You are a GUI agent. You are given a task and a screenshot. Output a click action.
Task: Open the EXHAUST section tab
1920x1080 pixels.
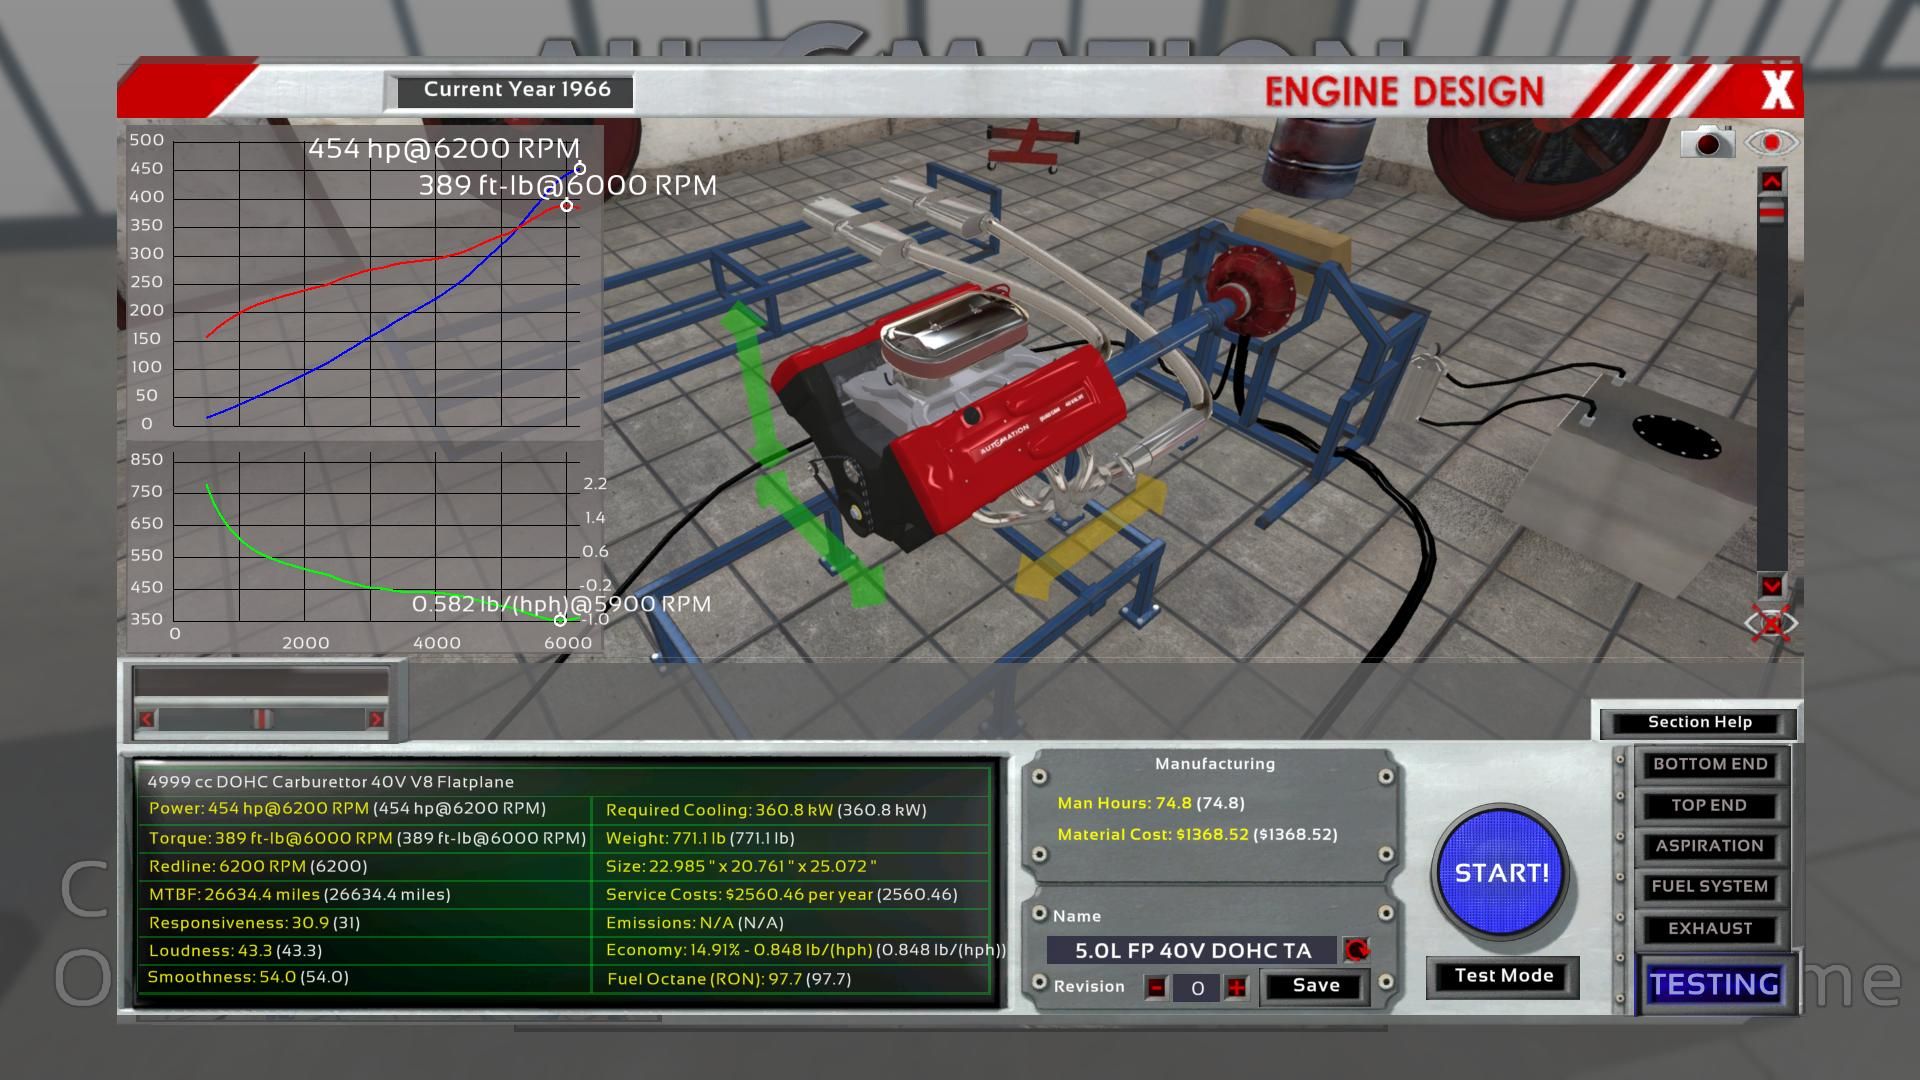tap(1709, 929)
